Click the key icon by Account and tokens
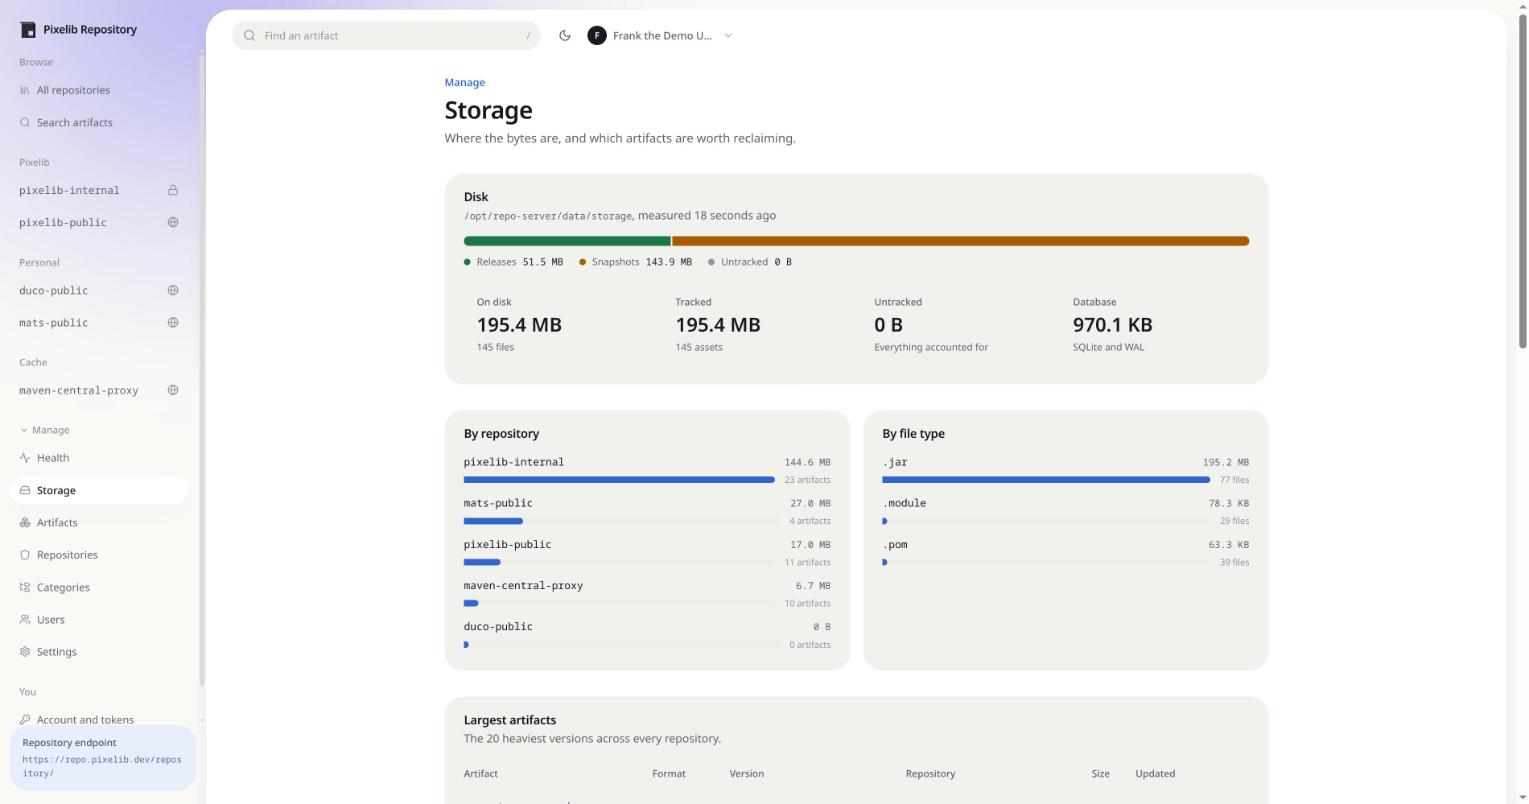Image resolution: width=1529 pixels, height=804 pixels. [x=25, y=719]
